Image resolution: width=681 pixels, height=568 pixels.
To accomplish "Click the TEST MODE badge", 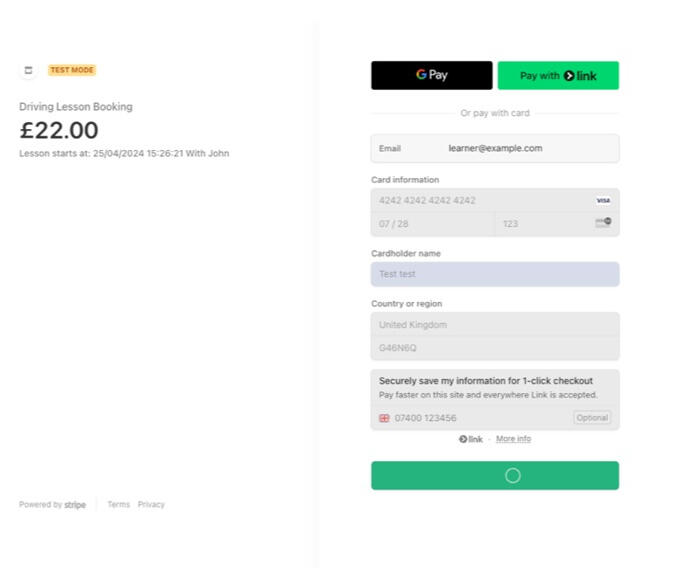I will pos(72,70).
